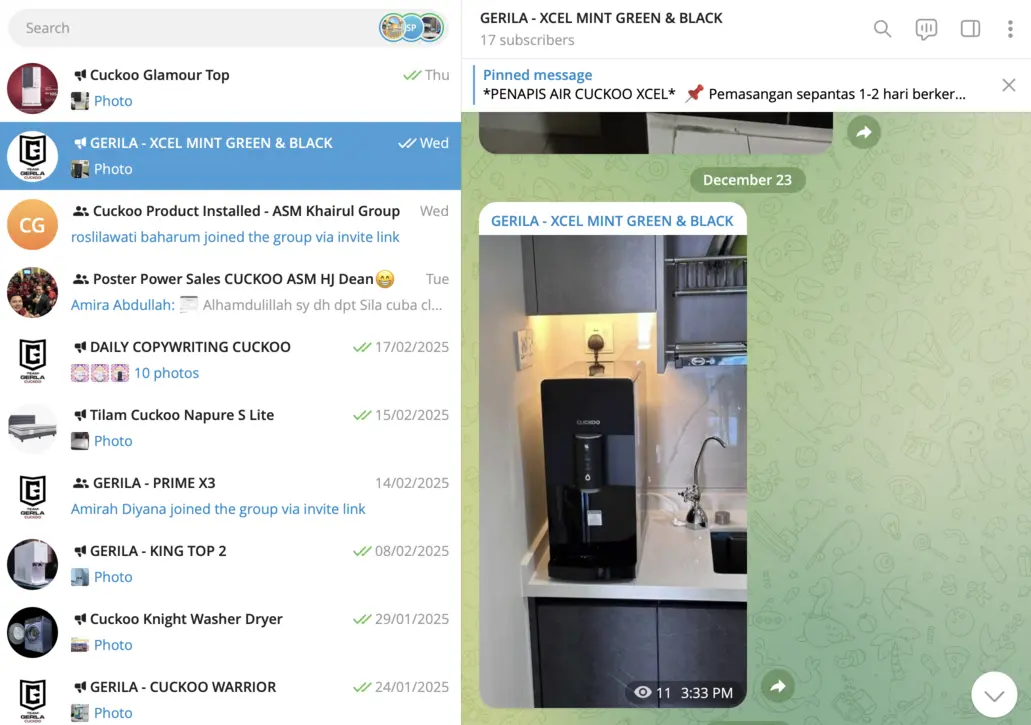Click roslilawati baharum joined the group text
1031x725 pixels.
pos(235,237)
